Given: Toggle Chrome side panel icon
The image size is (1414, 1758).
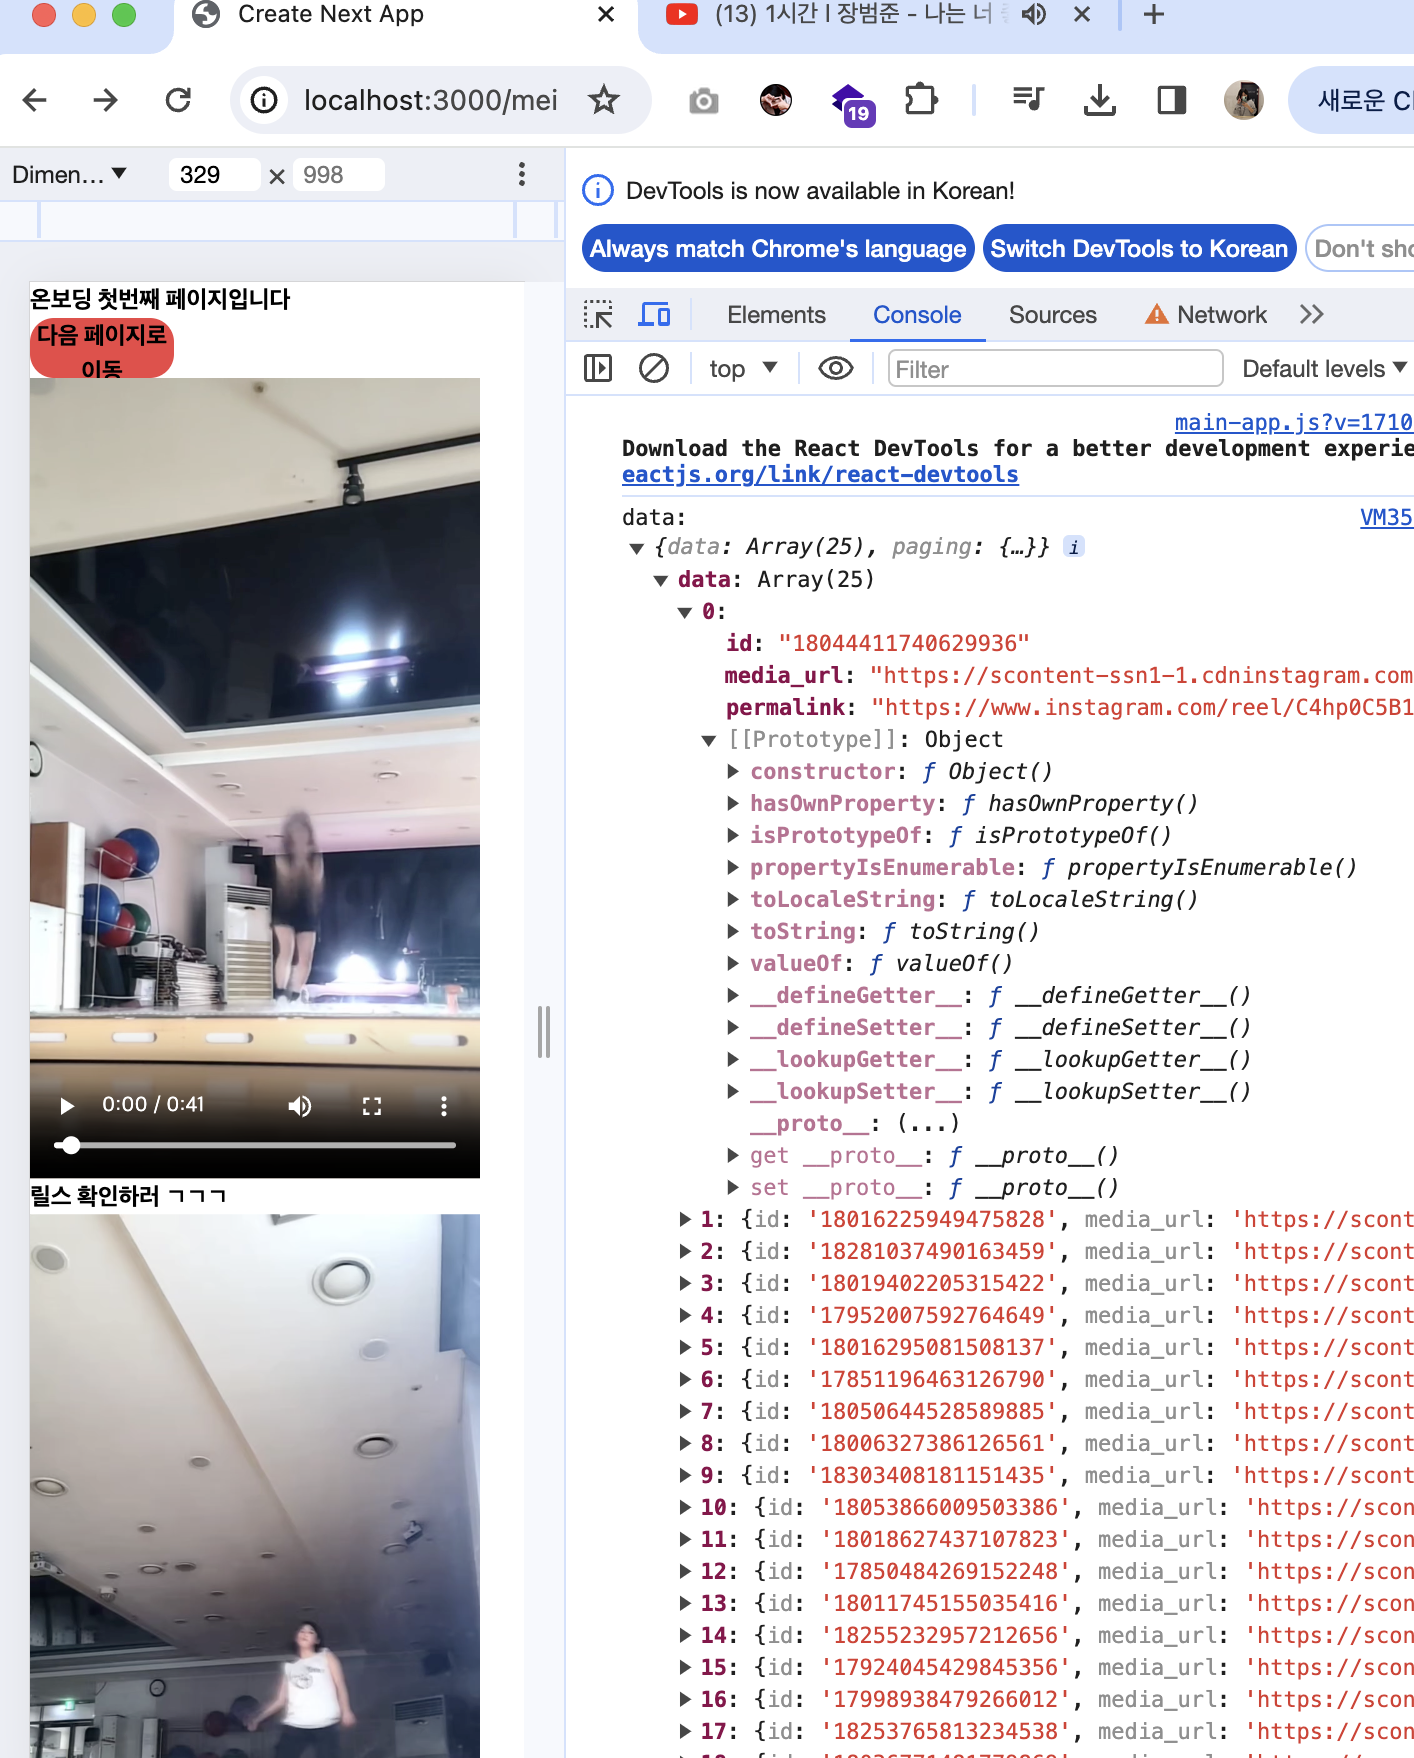Looking at the screenshot, I should [1171, 100].
